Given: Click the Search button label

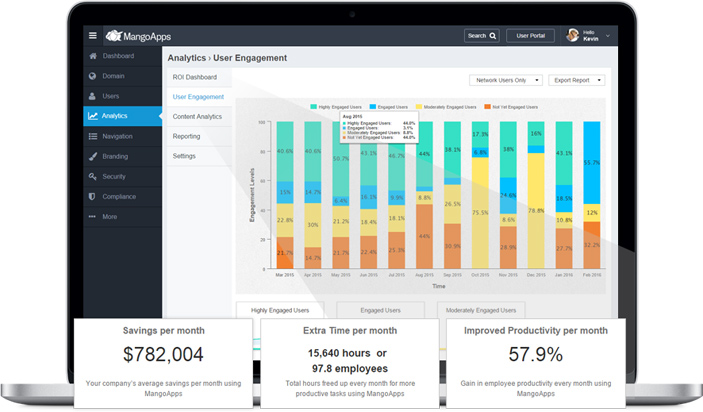Looking at the screenshot, I should 477,36.
